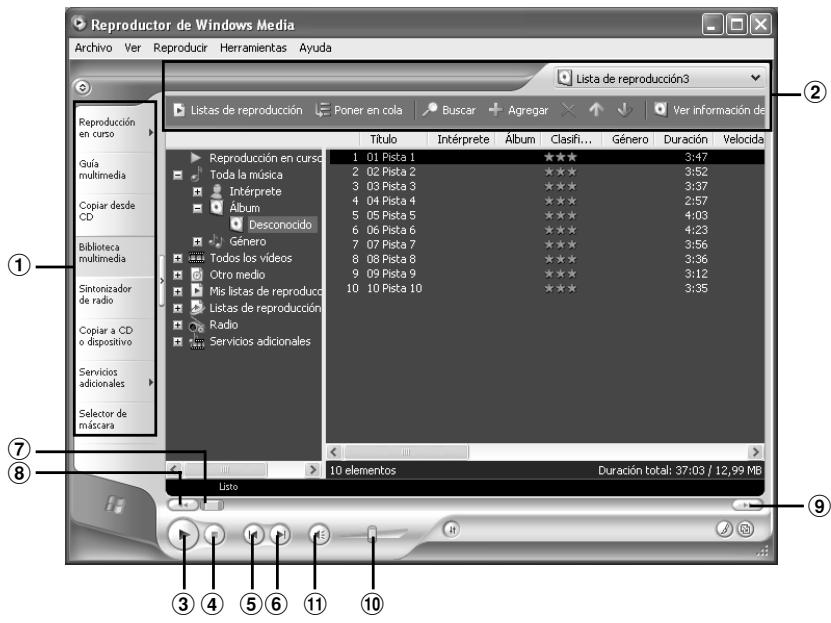
Task: Select Selector de máscara tab
Action: (x=116, y=419)
